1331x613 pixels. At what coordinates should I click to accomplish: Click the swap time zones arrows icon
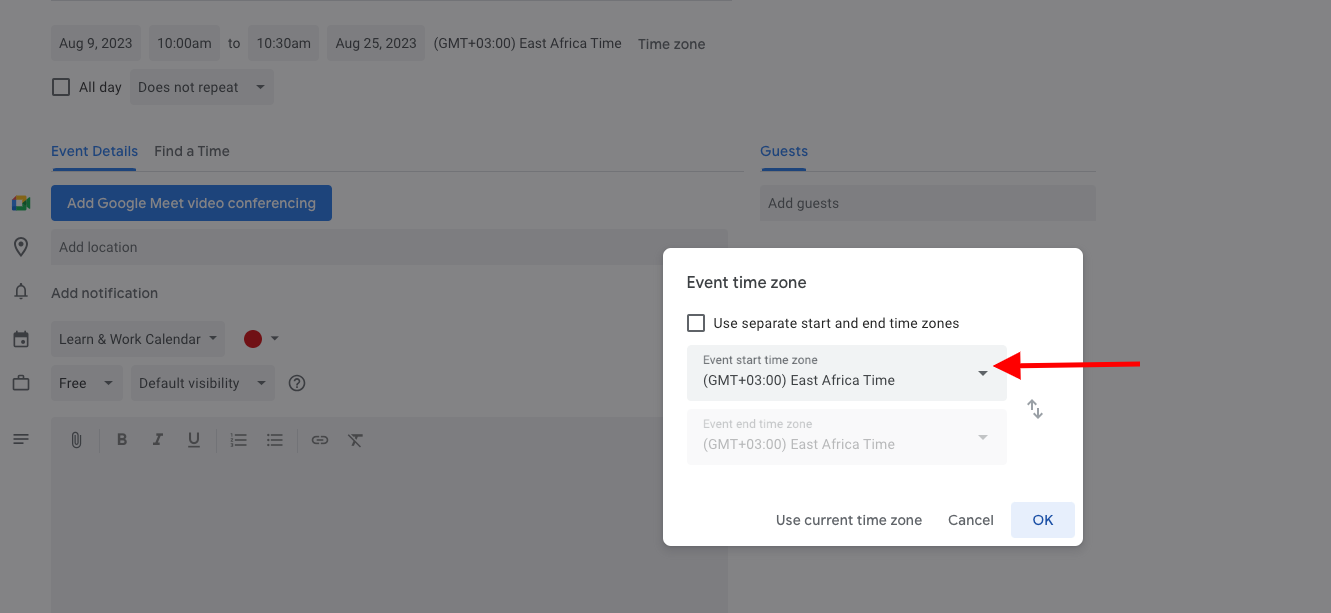pyautogui.click(x=1035, y=409)
